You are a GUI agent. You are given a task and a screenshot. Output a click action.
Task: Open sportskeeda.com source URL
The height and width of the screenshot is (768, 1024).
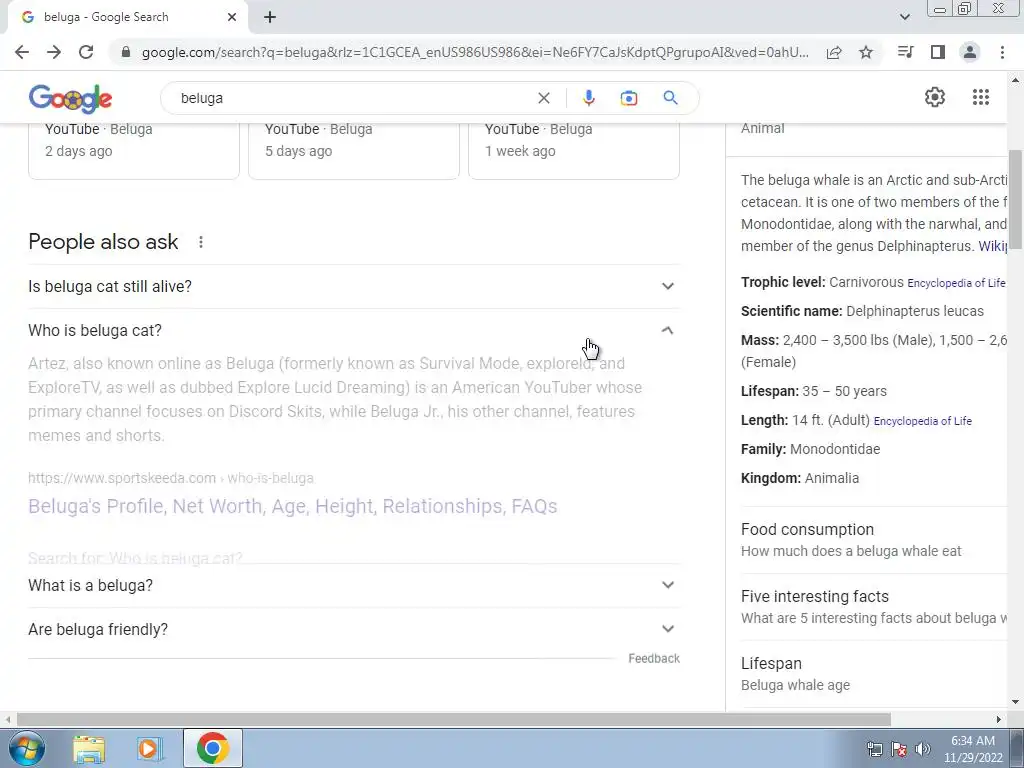tap(170, 478)
